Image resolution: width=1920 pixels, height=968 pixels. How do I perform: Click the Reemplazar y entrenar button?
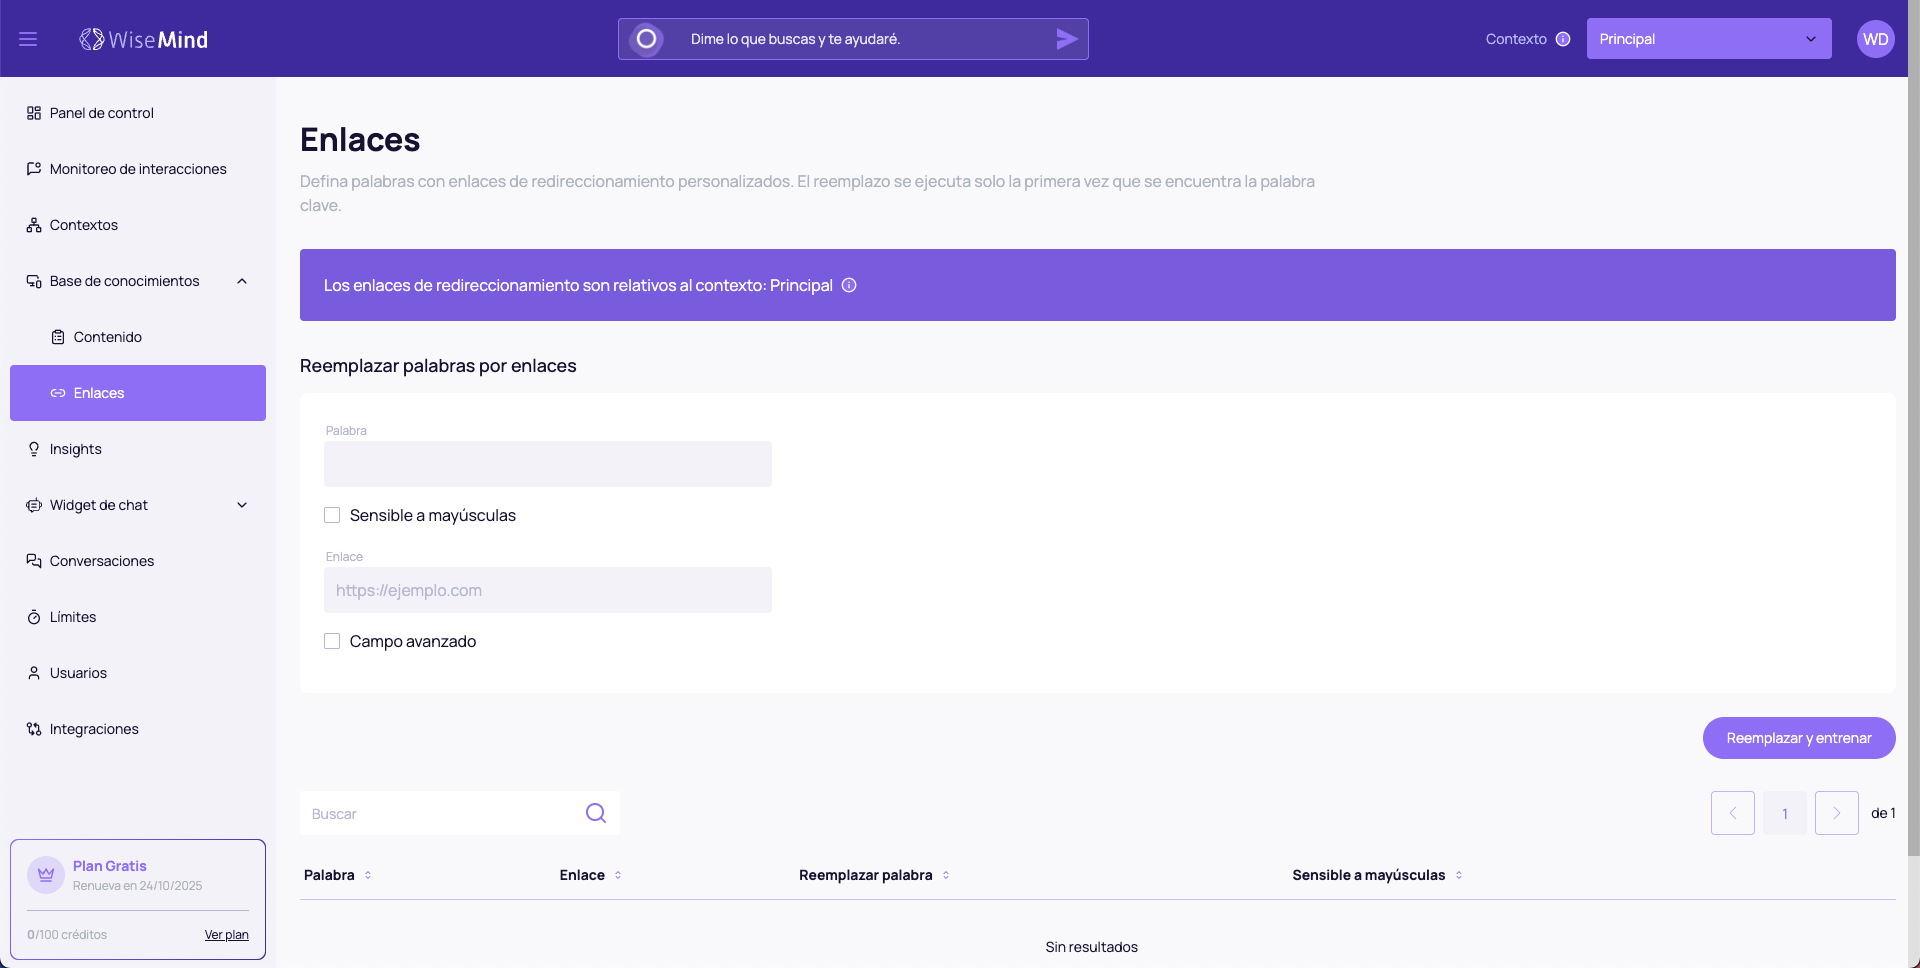click(1798, 738)
